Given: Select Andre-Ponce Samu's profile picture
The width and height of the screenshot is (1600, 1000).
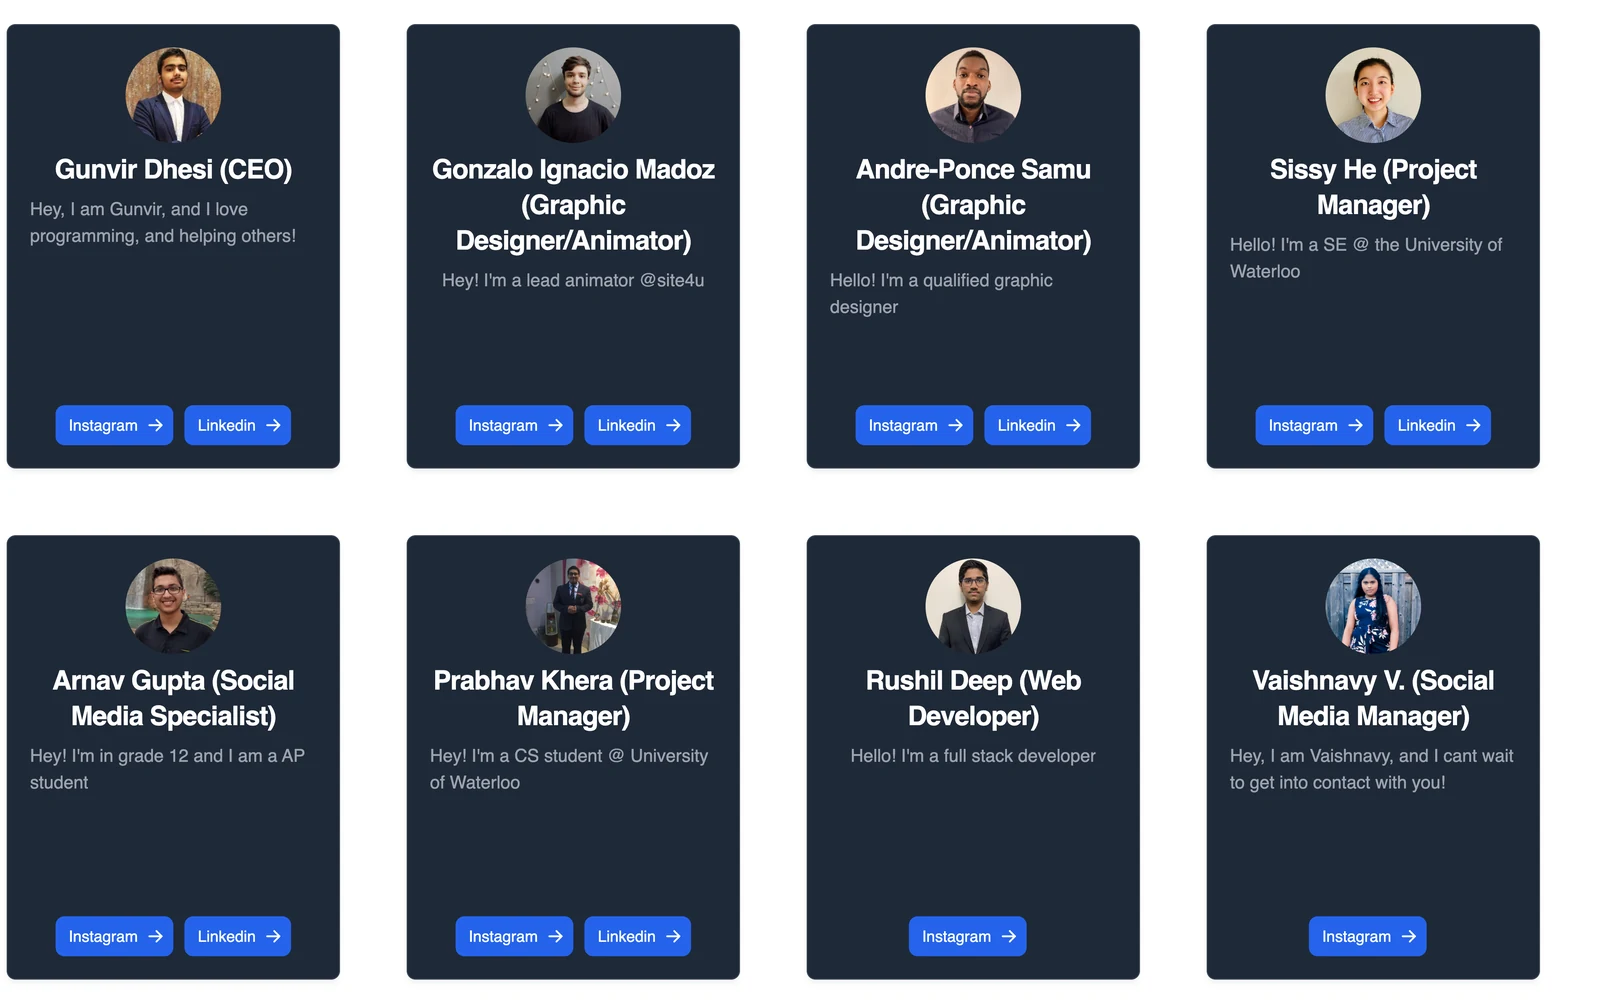Looking at the screenshot, I should [973, 95].
